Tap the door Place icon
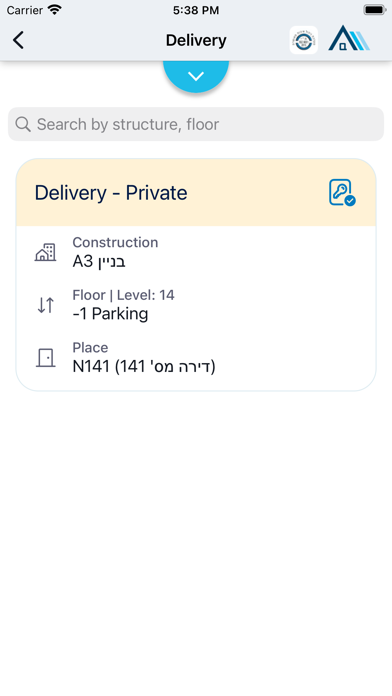This screenshot has width=392, height=696. pos(45,358)
